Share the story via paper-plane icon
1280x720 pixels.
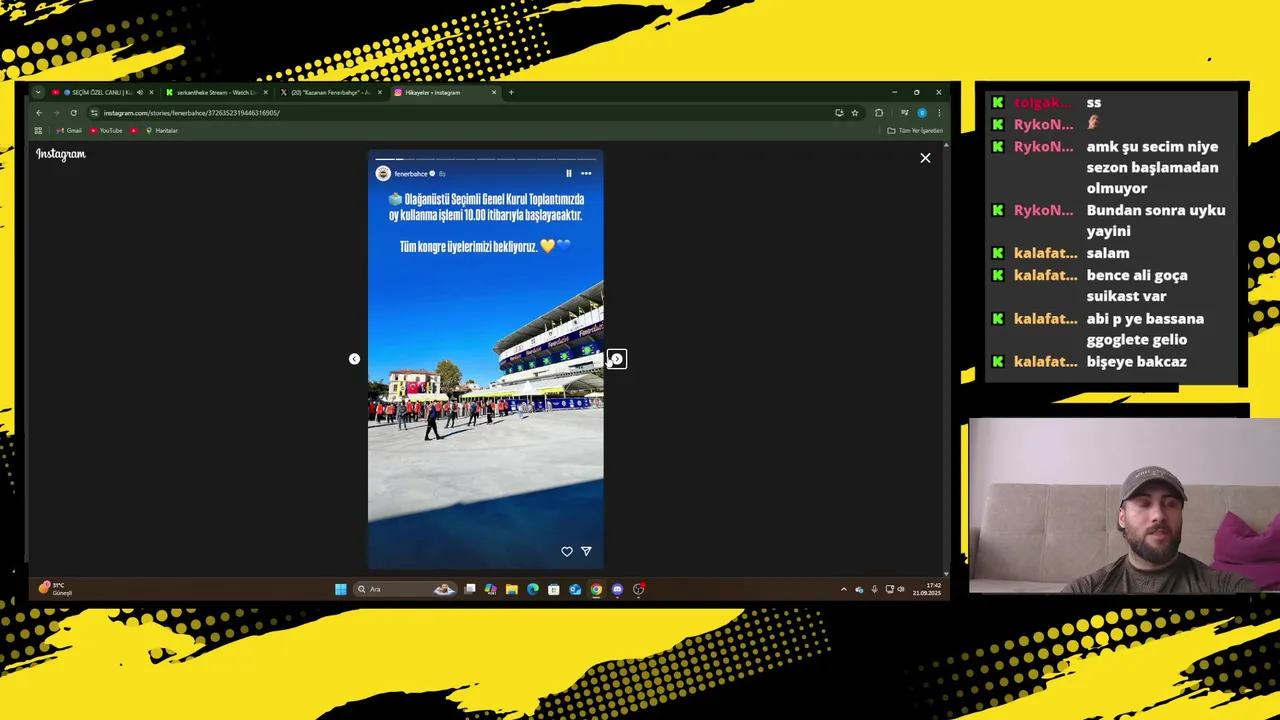click(x=586, y=551)
